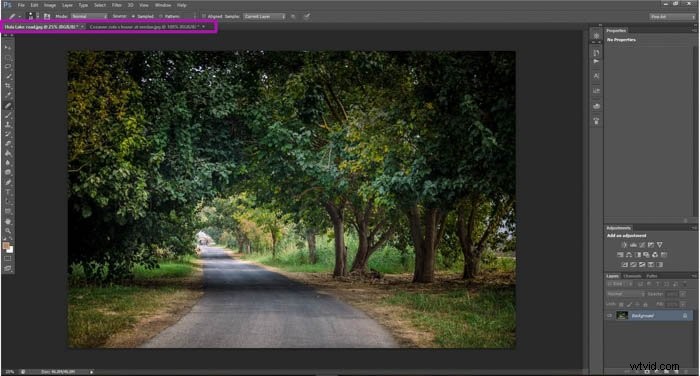Open the Sample Current Layer dropdown

[264, 16]
